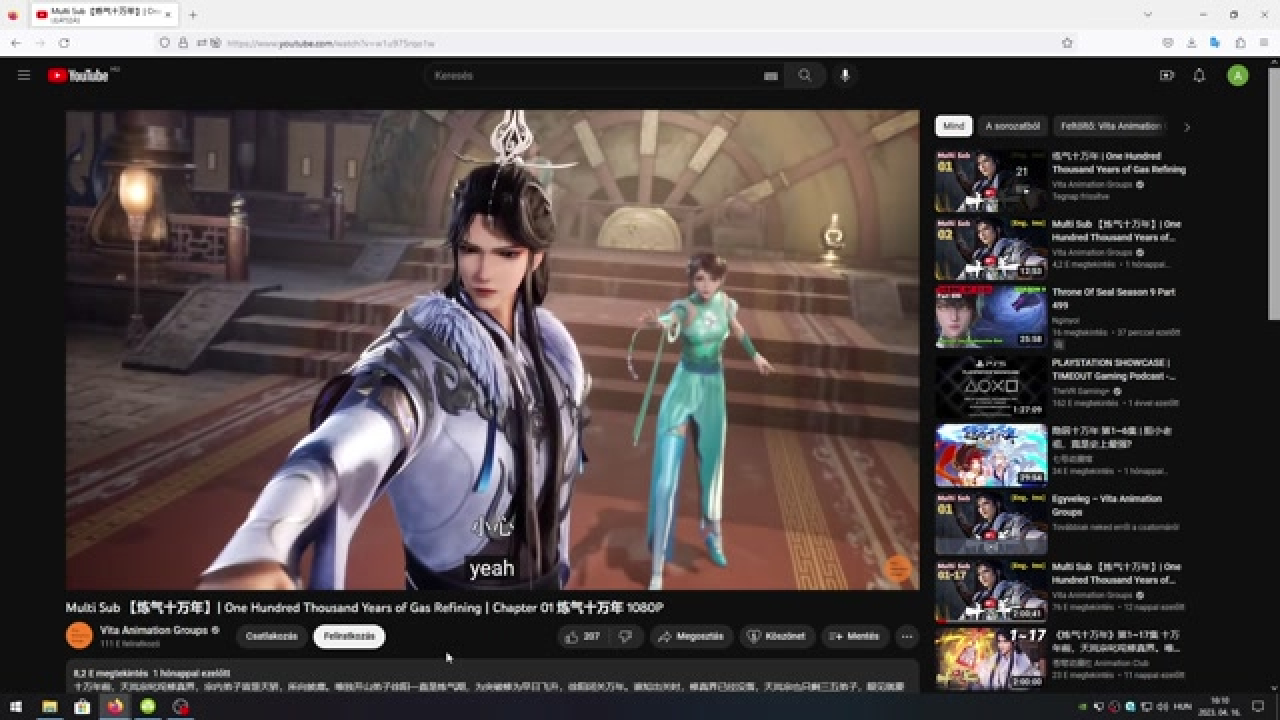Open Firefox downloads panel
Image resolution: width=1280 pixels, height=720 pixels.
[x=1192, y=43]
